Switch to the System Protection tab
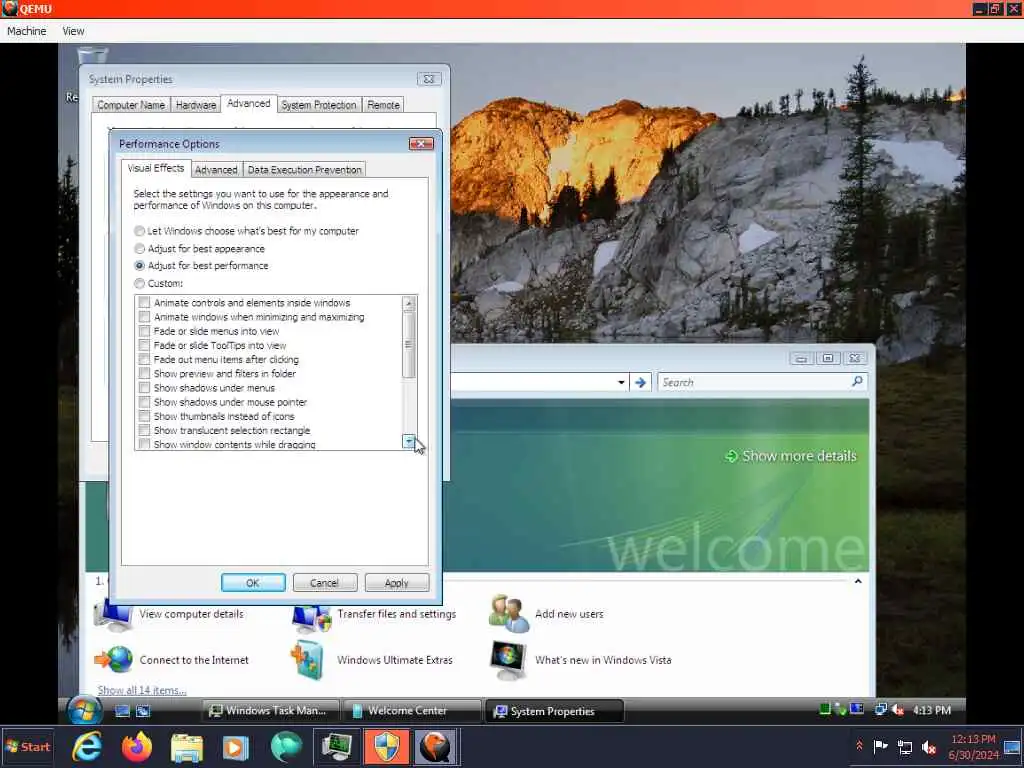Viewport: 1024px width, 768px height. coord(319,104)
